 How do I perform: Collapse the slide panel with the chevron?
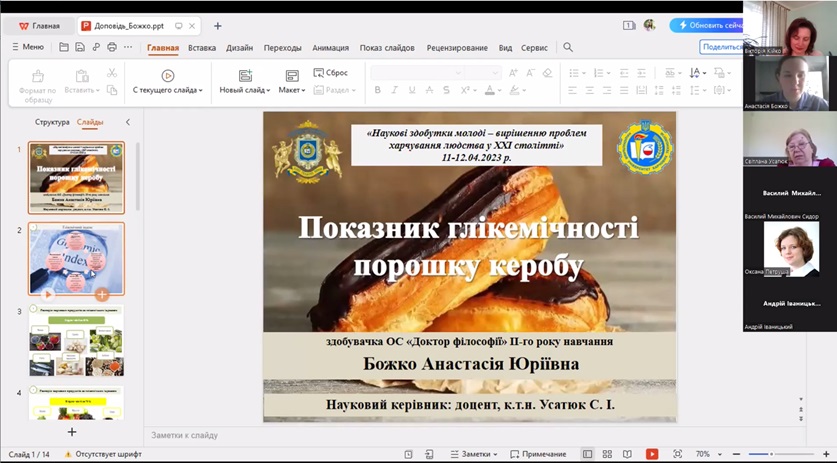point(127,122)
